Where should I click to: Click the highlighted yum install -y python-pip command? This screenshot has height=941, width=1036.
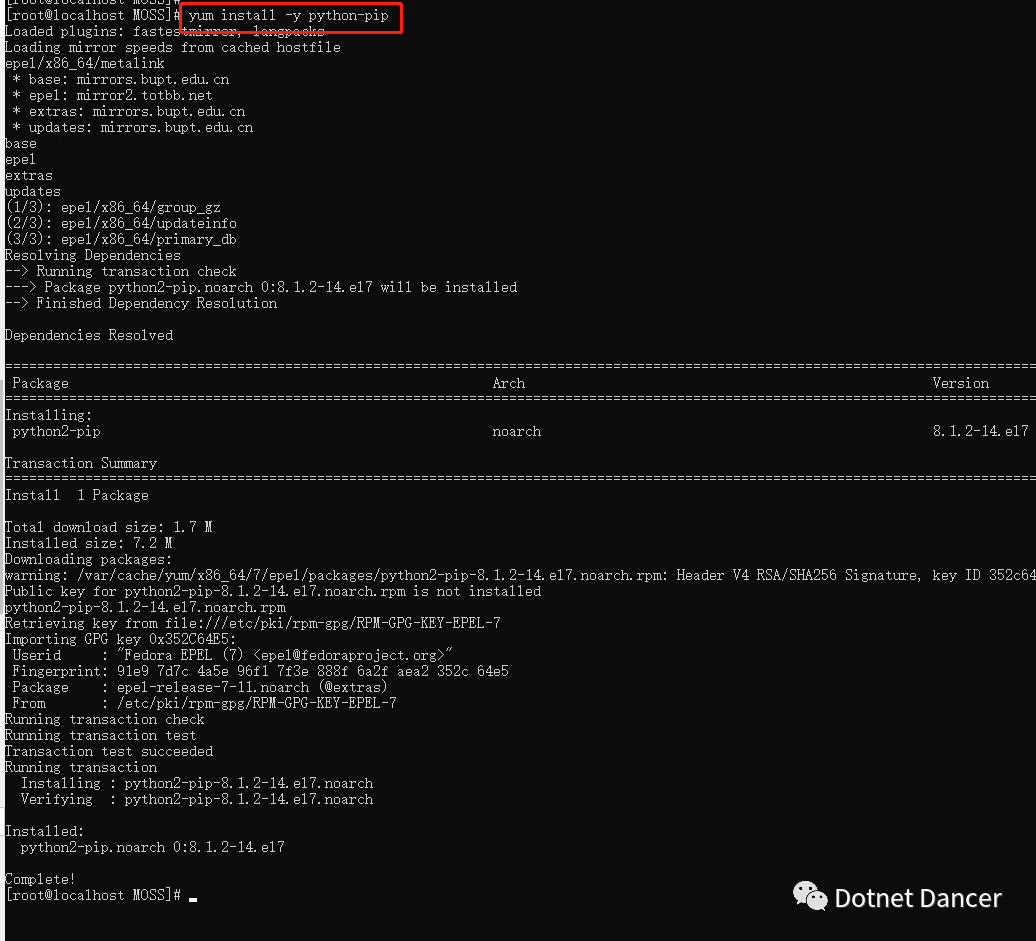point(289,15)
